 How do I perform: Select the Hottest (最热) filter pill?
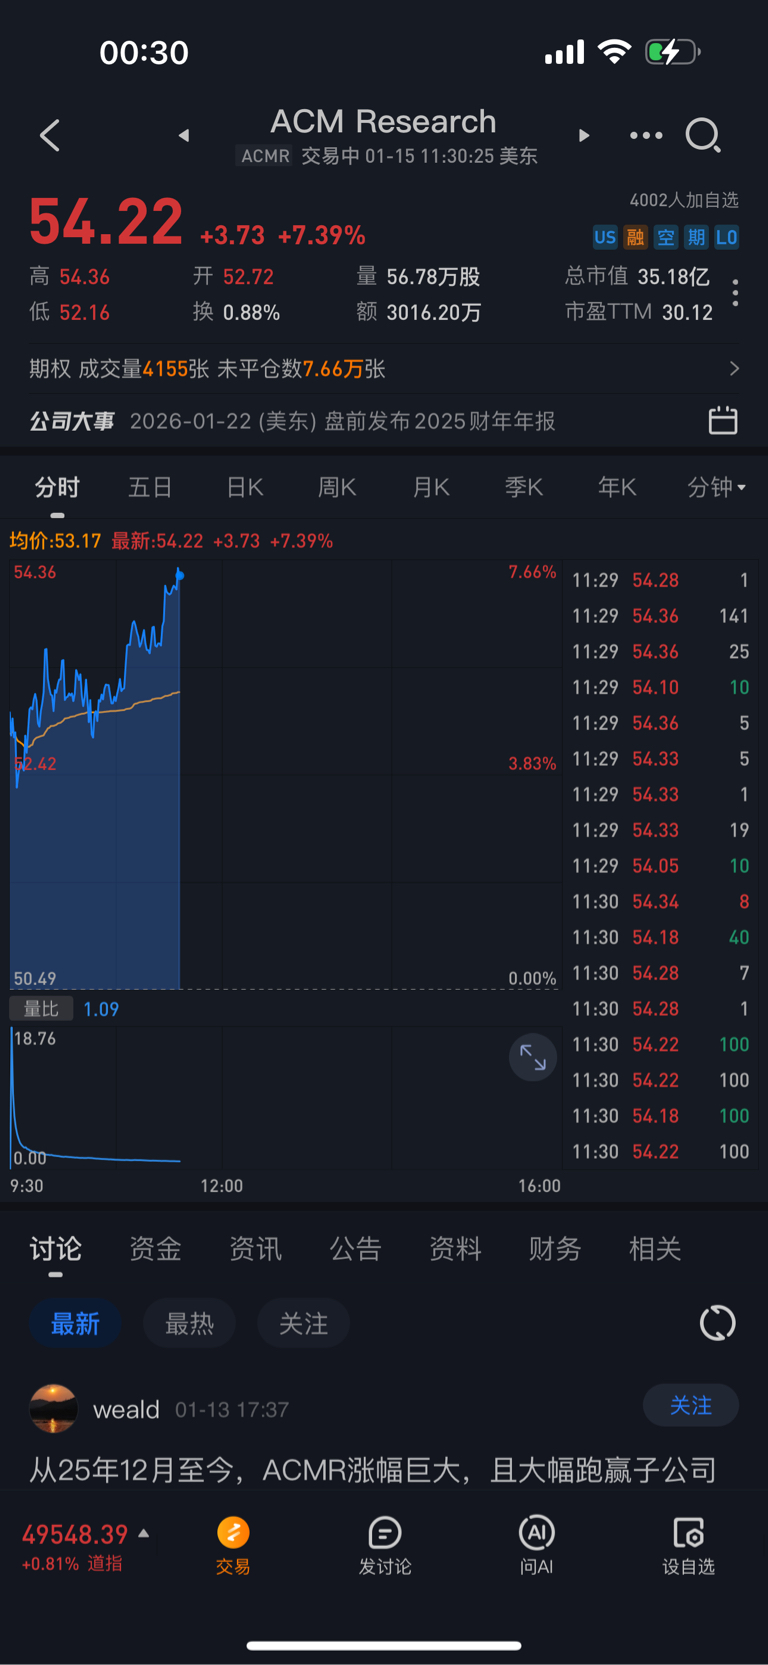190,1324
